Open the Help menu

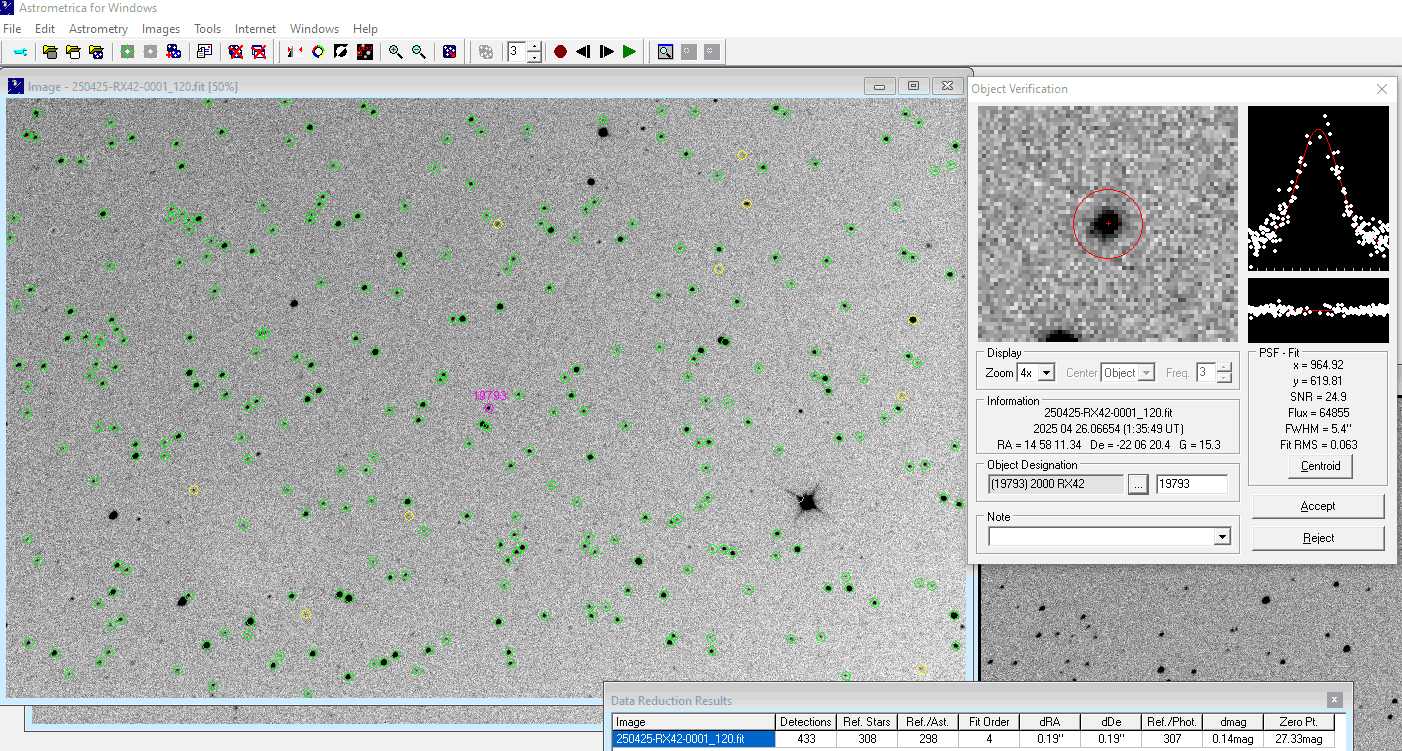coord(365,29)
